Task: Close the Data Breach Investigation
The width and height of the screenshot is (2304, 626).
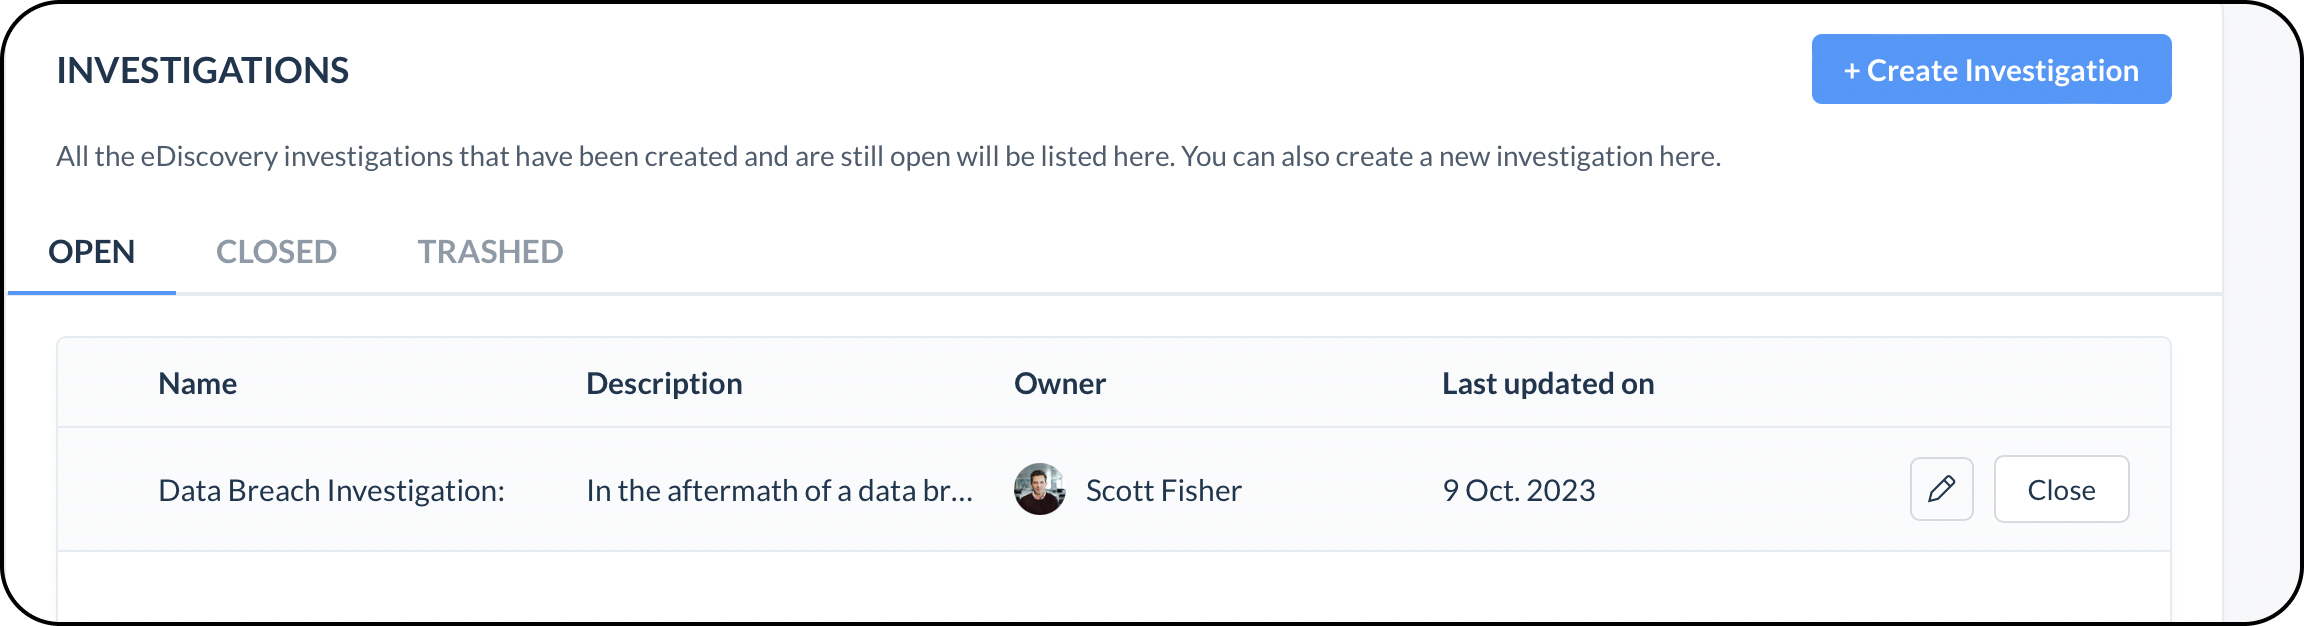Action: point(2061,489)
